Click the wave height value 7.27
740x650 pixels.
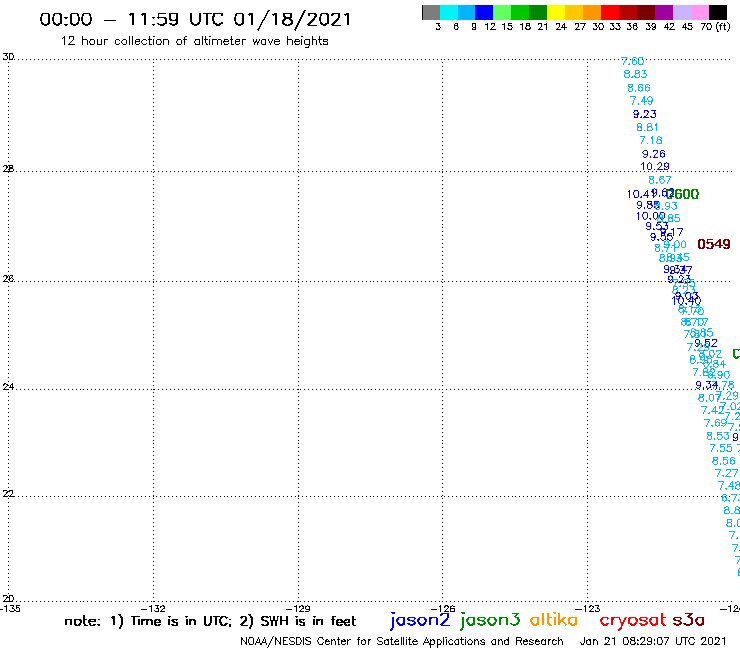coord(726,473)
